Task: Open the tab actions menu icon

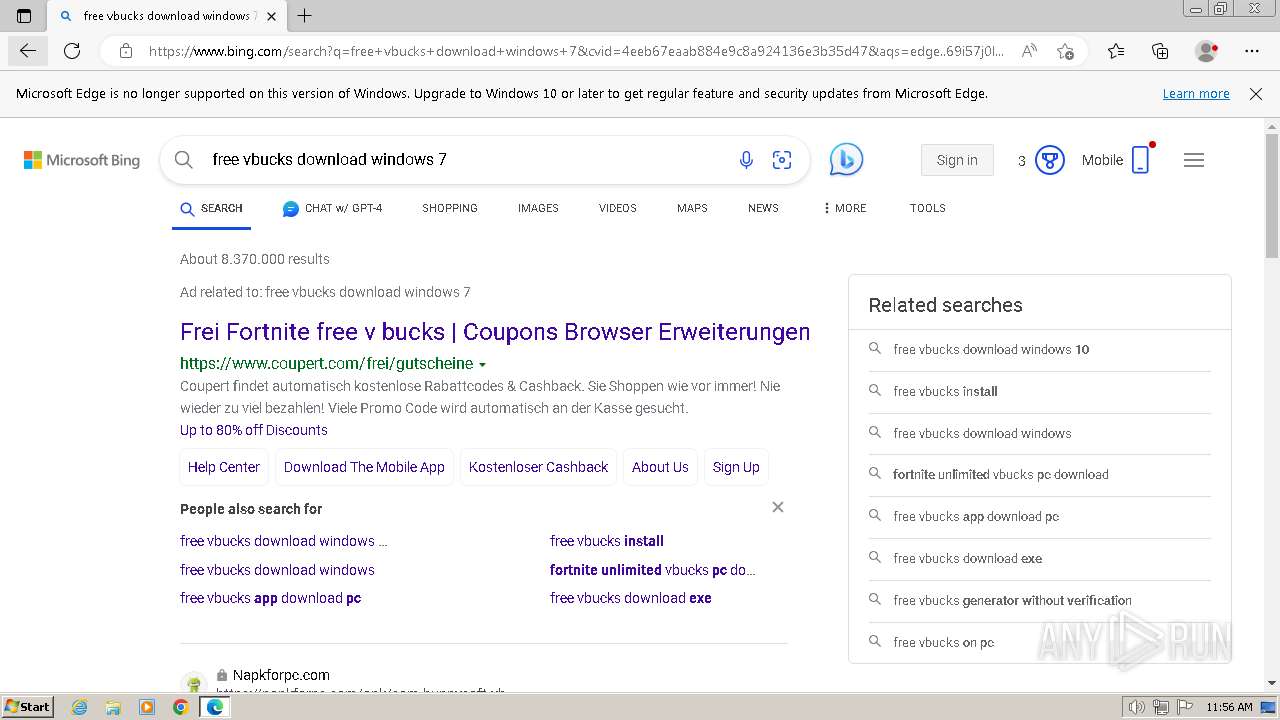Action: (24, 16)
